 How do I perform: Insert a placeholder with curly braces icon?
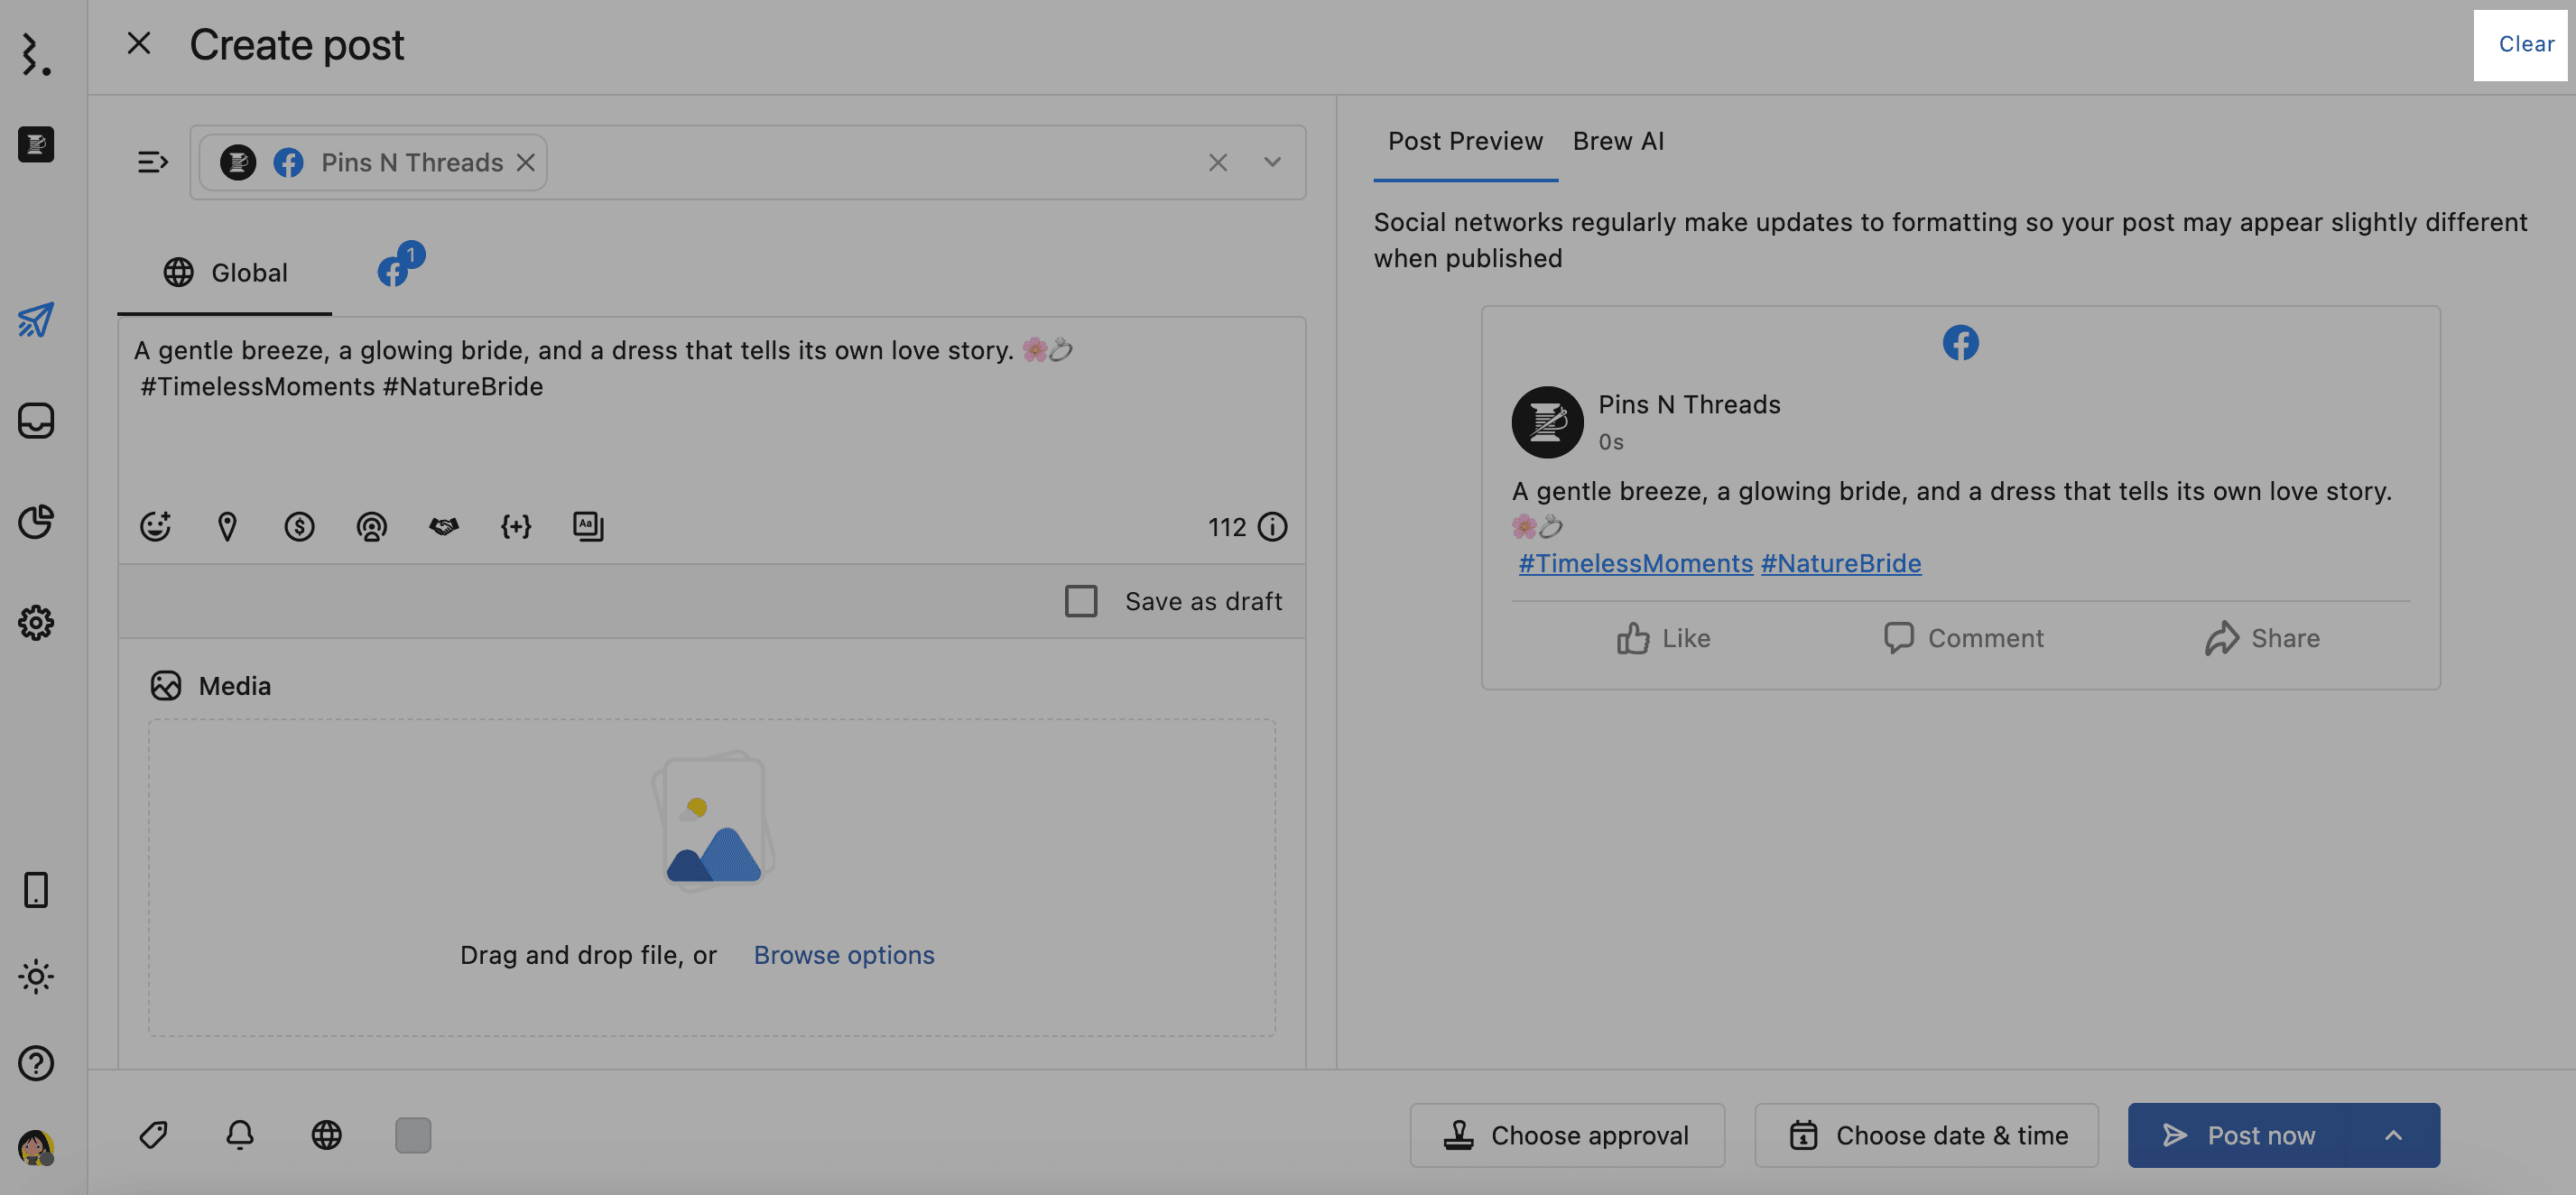point(516,526)
